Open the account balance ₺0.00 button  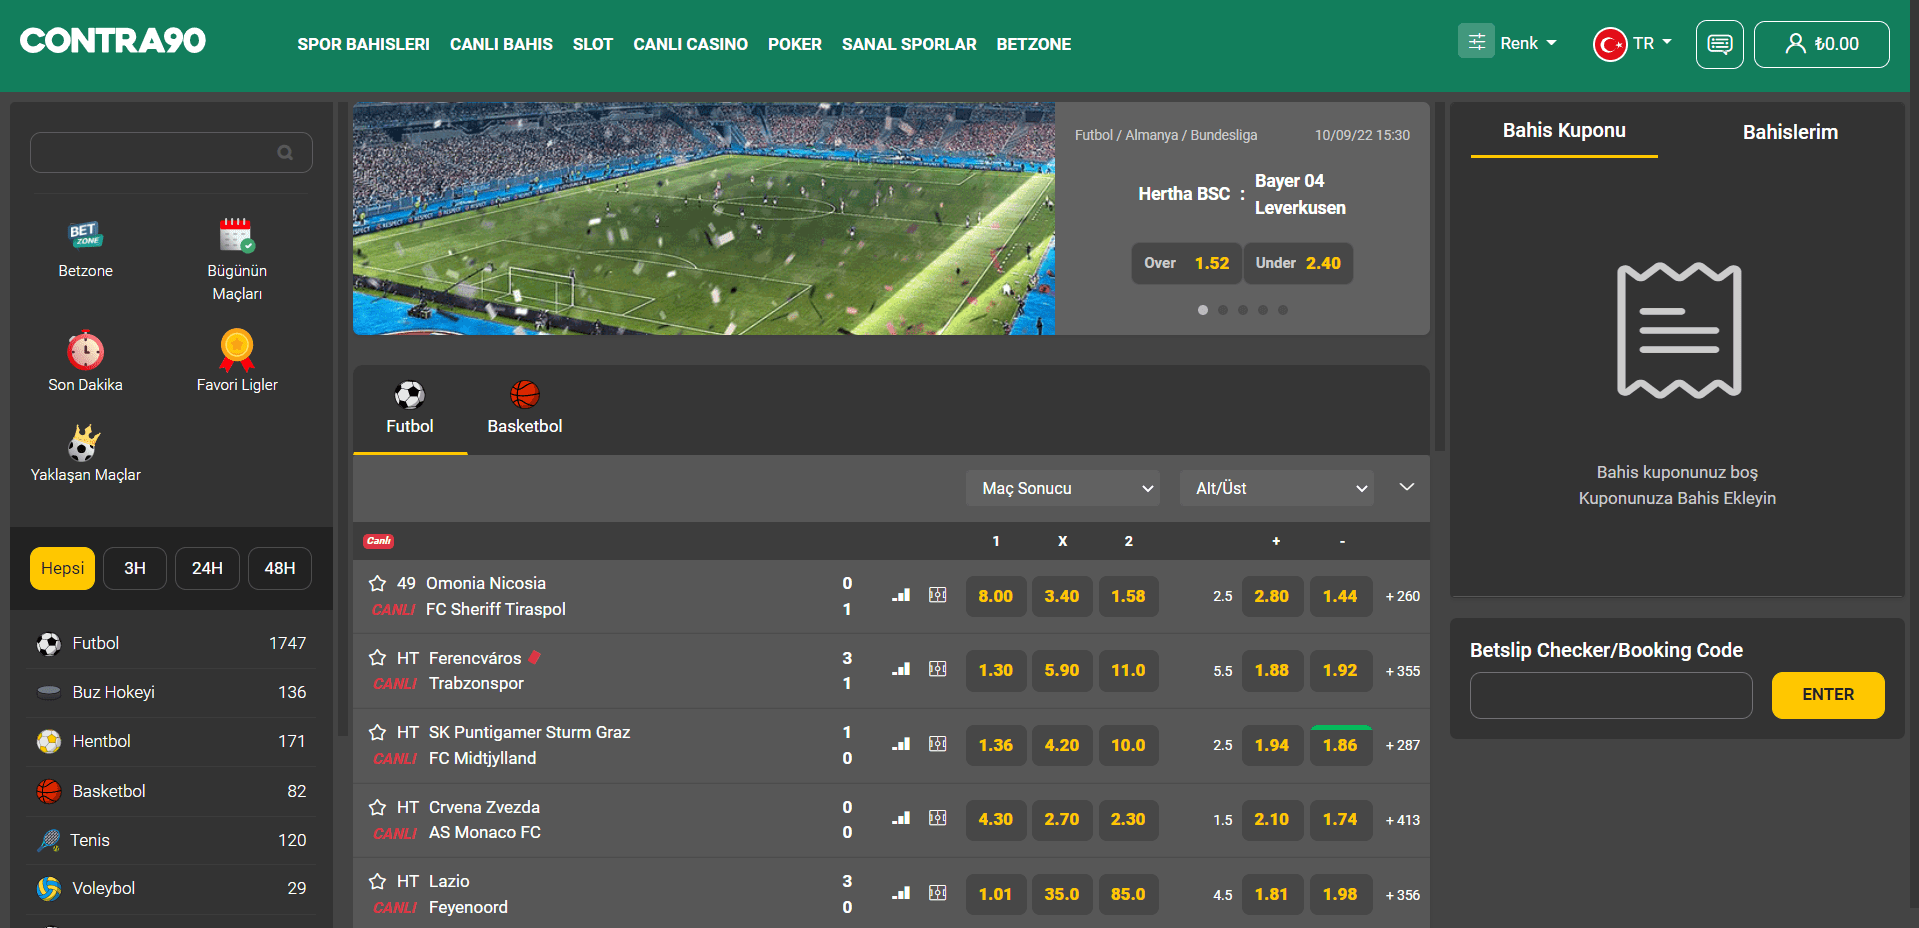pyautogui.click(x=1822, y=44)
